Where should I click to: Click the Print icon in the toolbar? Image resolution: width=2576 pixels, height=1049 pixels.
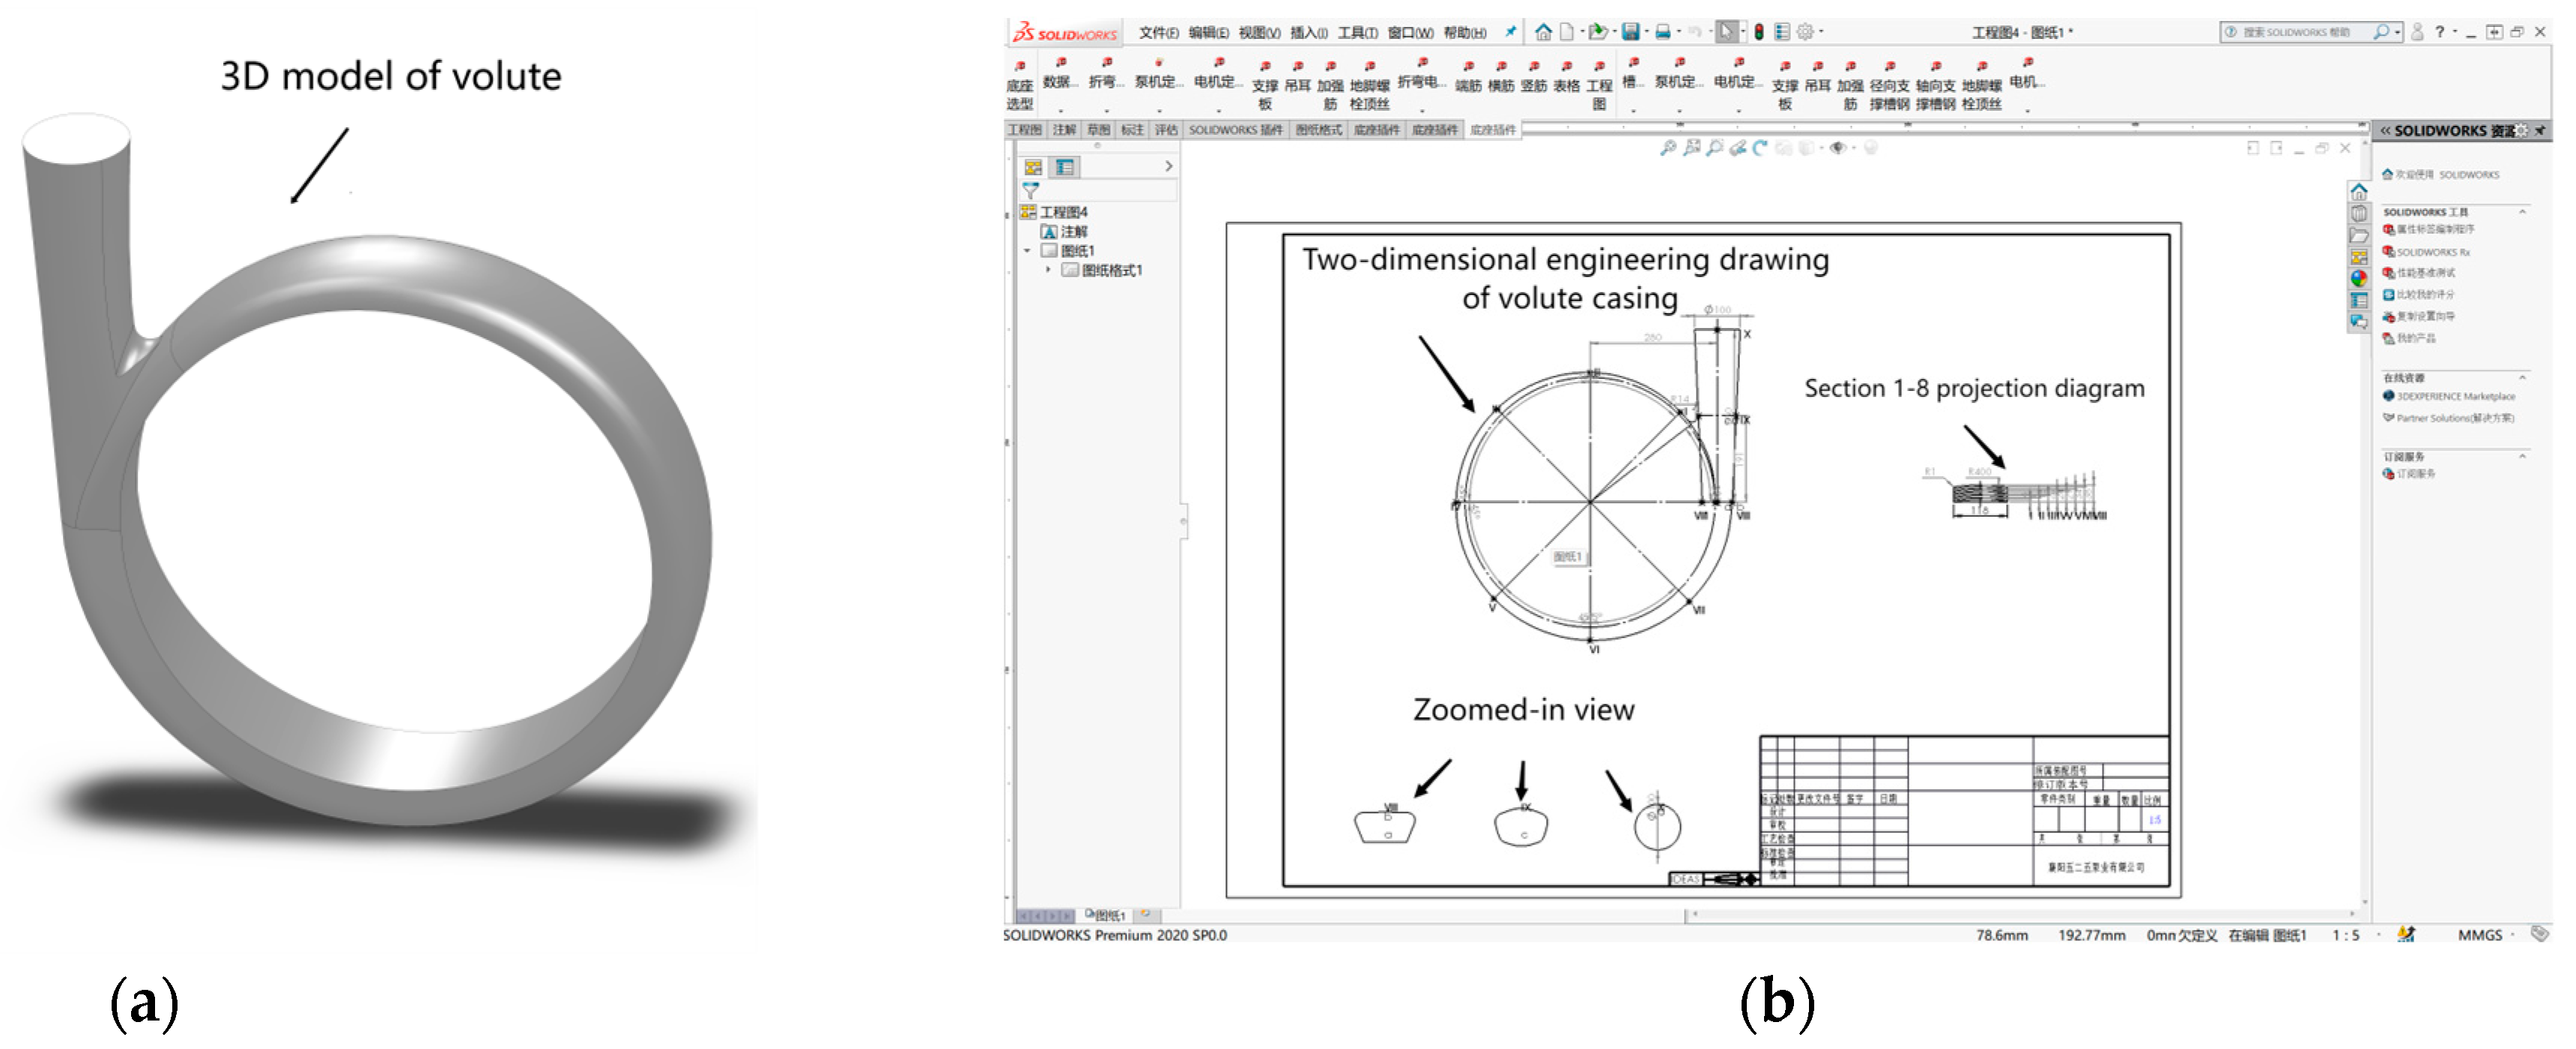coord(1662,32)
